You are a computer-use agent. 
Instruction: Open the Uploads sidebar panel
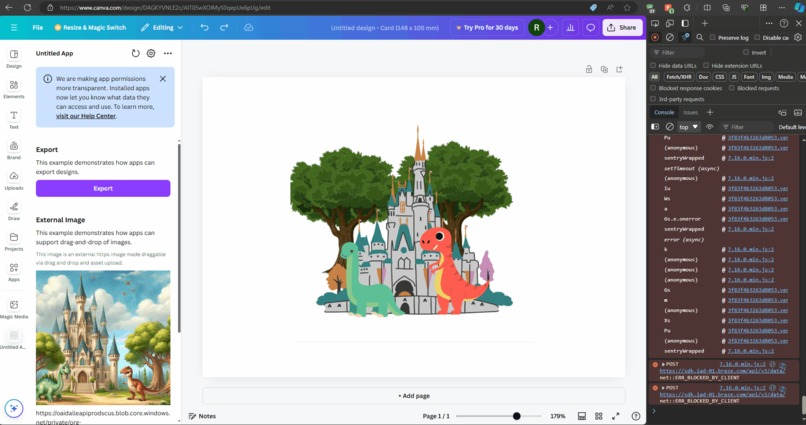coord(14,180)
